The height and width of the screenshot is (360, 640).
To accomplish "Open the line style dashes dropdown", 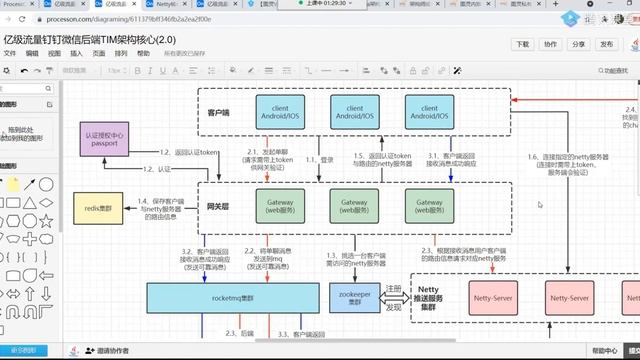I will coord(287,71).
